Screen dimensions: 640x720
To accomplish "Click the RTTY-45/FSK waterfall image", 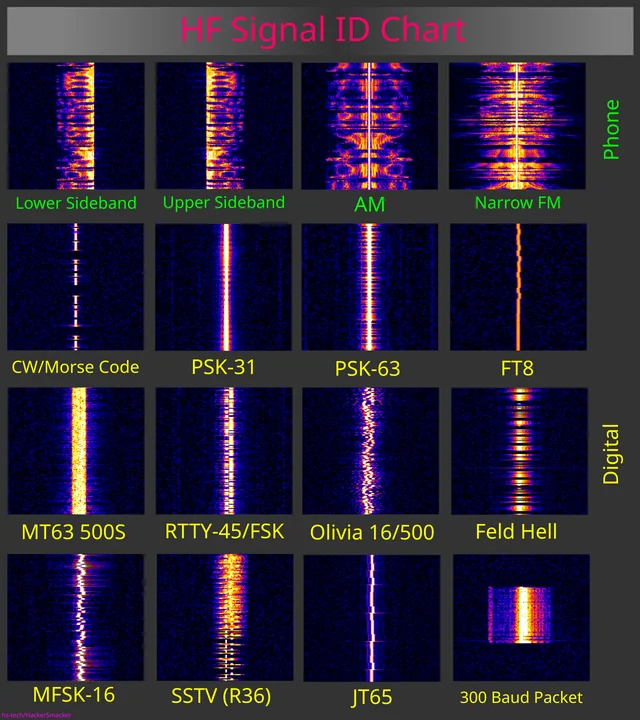I will point(224,451).
